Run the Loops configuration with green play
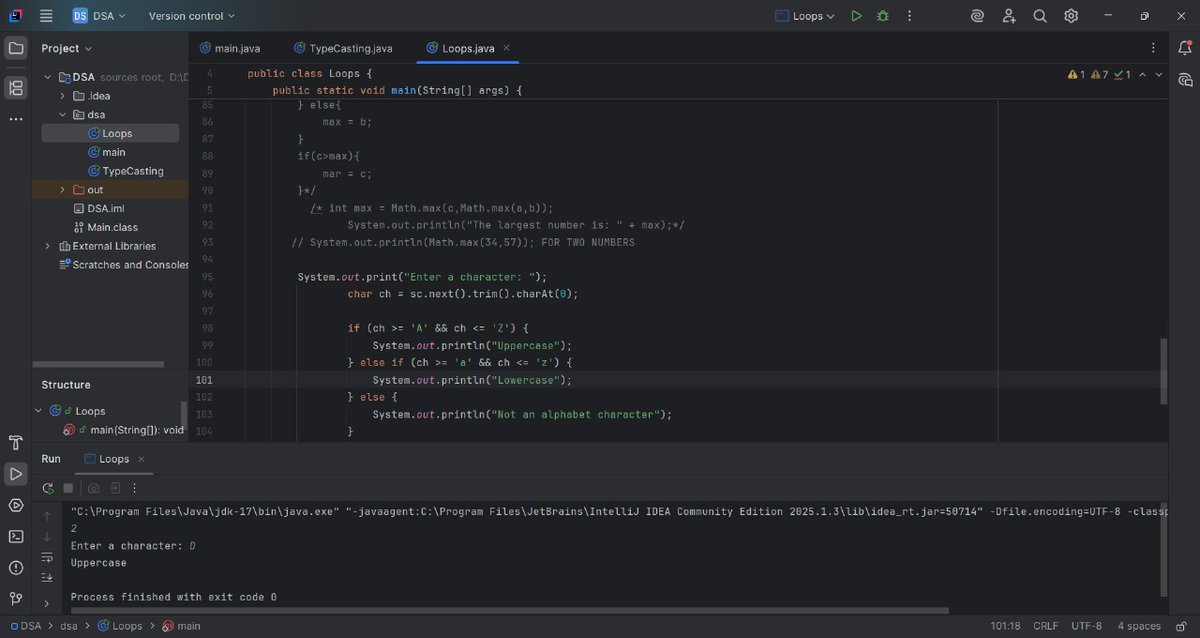This screenshot has width=1200, height=638. click(856, 16)
